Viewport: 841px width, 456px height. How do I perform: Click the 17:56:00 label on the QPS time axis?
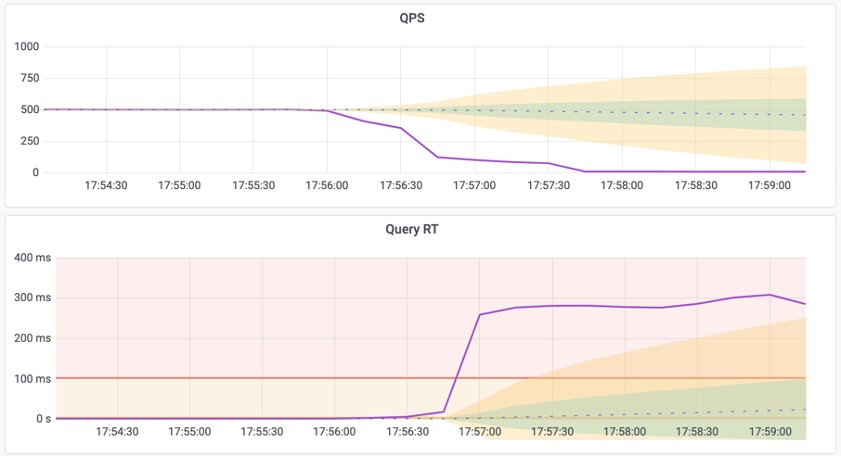click(x=326, y=186)
